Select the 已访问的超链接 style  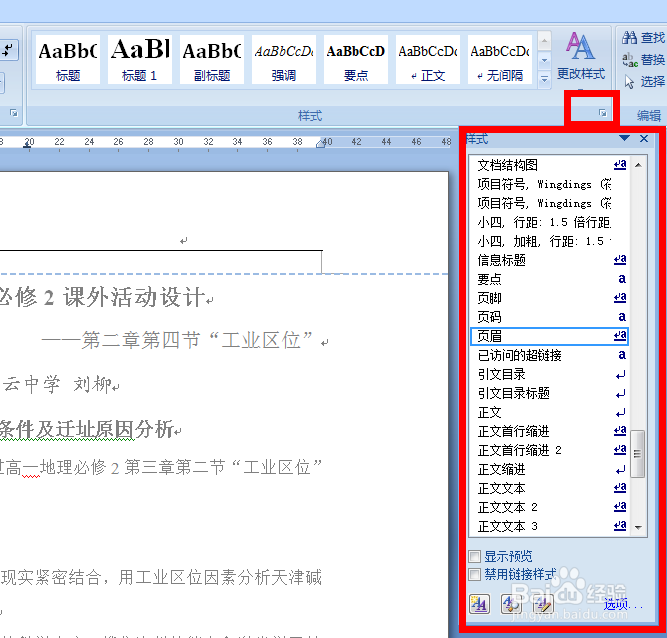pos(549,355)
